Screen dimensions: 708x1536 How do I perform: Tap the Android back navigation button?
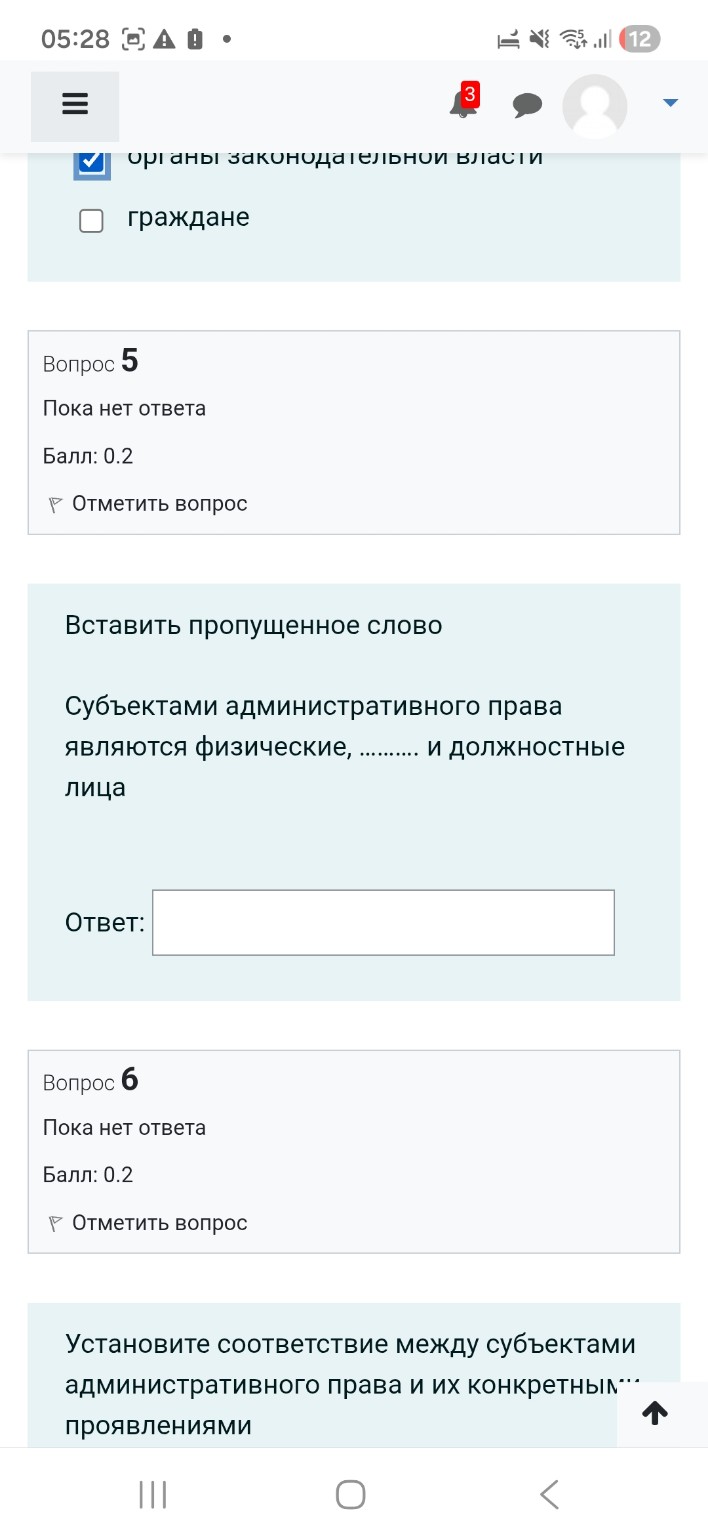click(548, 1494)
